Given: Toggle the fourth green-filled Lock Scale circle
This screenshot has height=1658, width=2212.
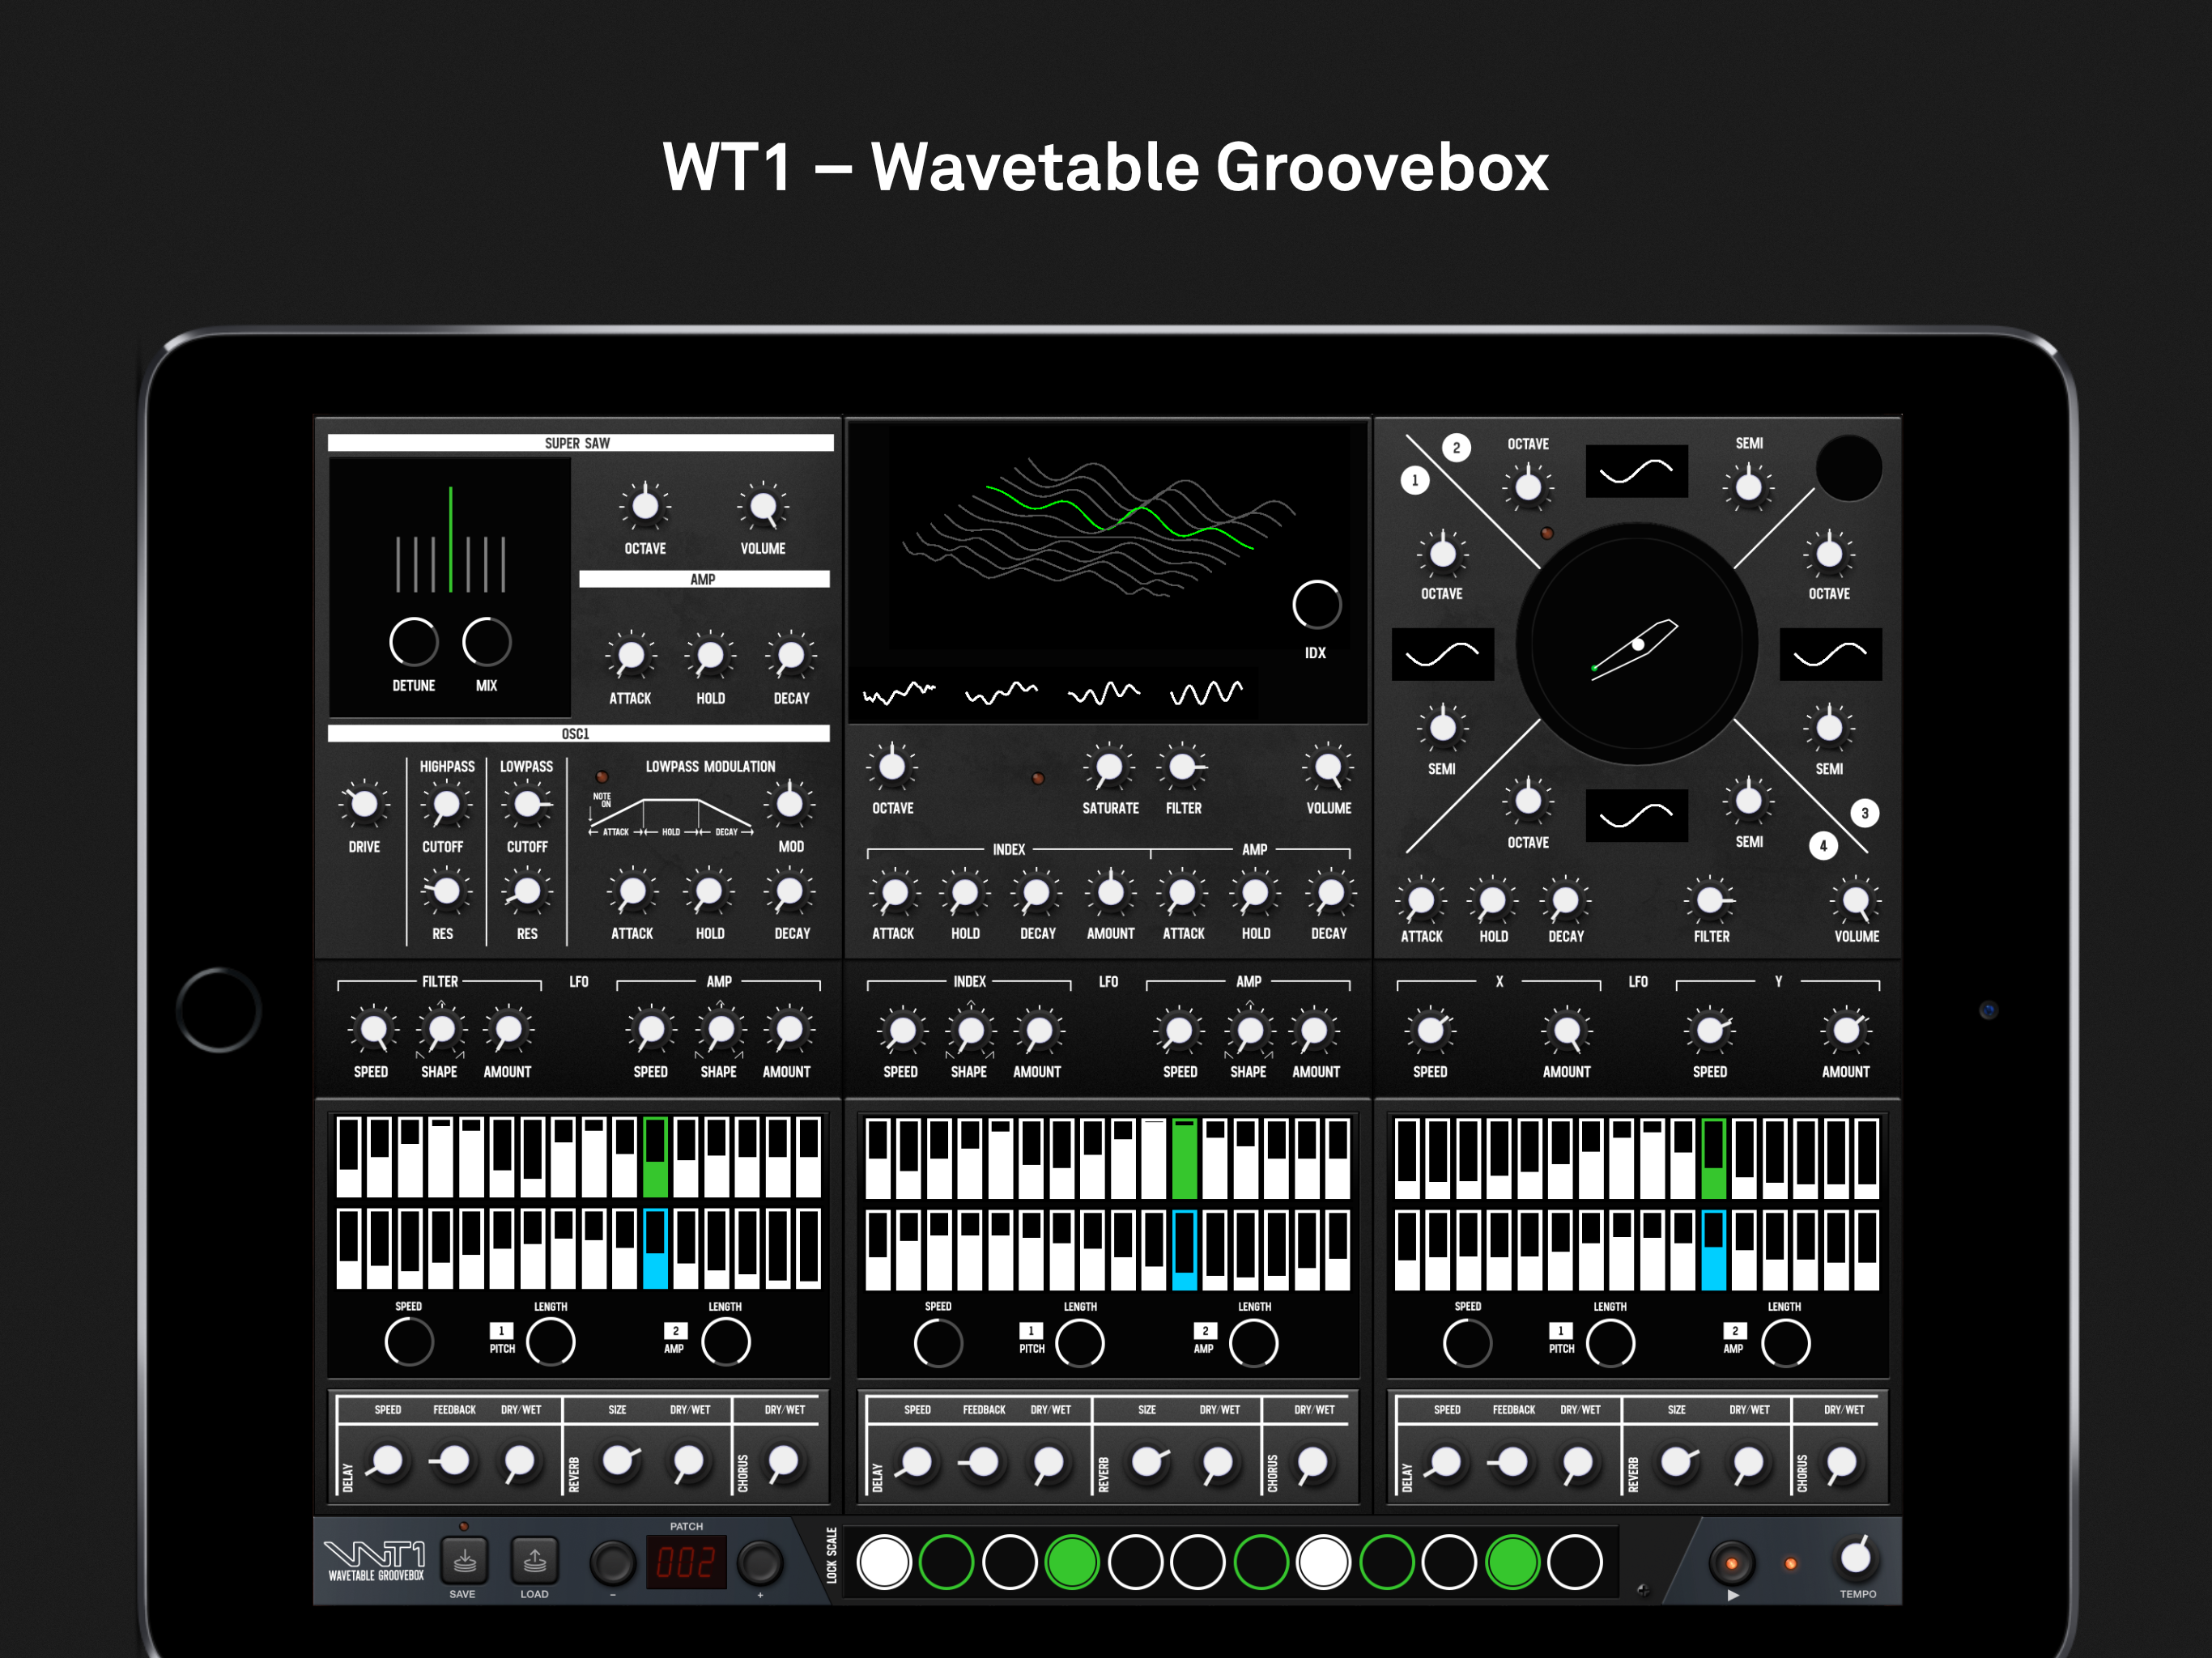Looking at the screenshot, I should click(x=1072, y=1562).
